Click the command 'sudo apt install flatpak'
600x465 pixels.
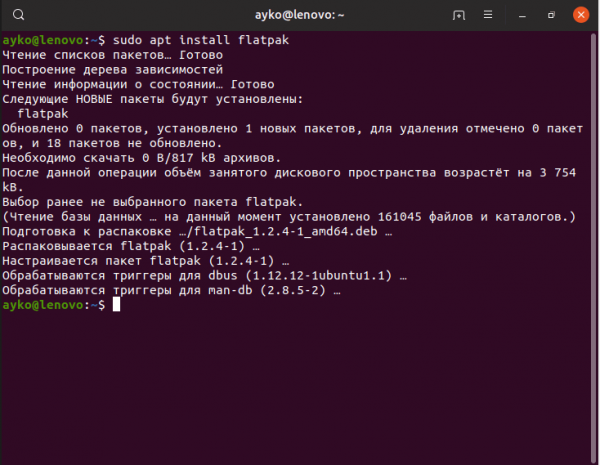point(201,40)
